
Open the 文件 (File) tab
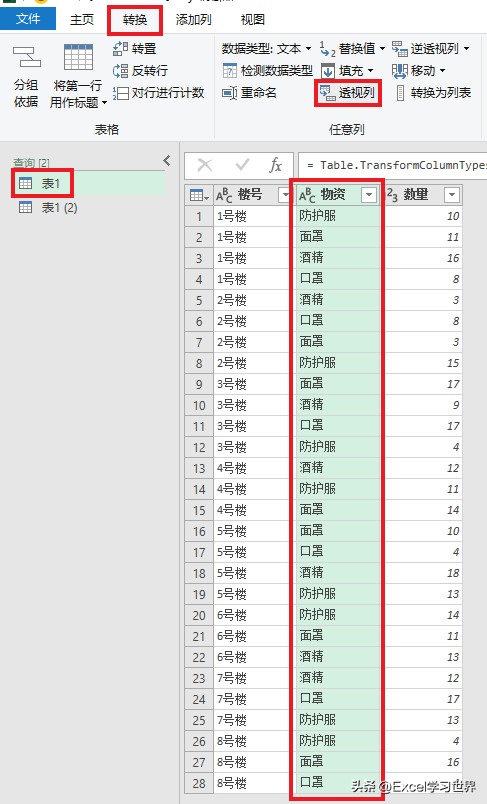click(28, 19)
